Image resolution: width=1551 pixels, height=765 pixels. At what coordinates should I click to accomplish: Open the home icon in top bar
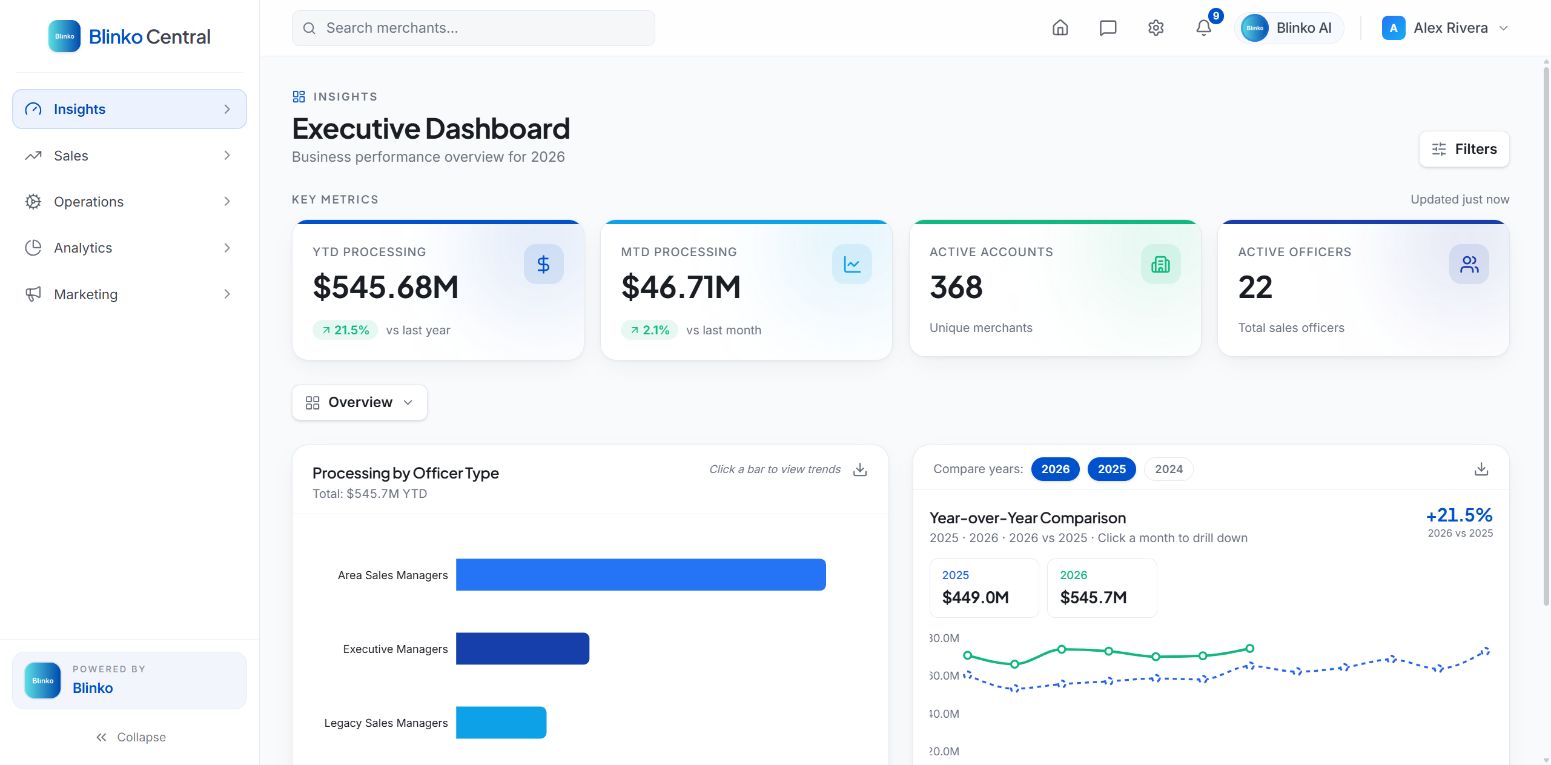point(1060,28)
